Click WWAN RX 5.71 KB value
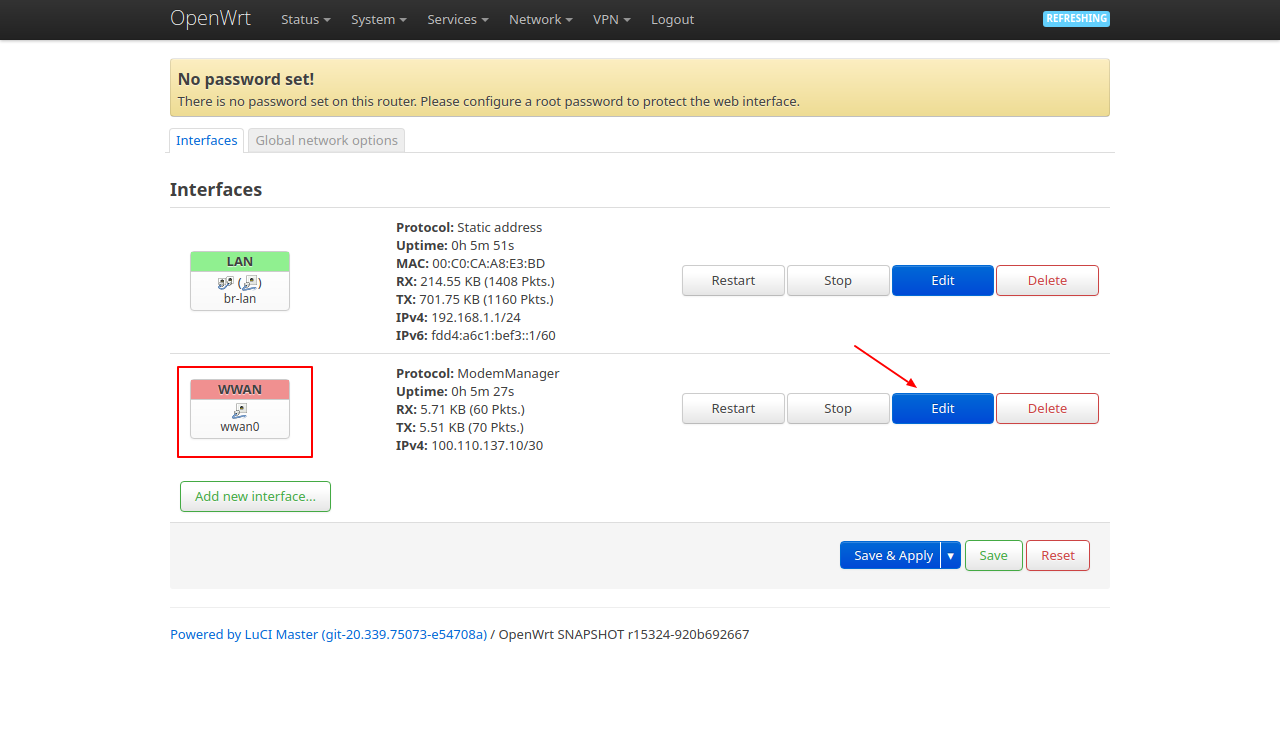This screenshot has height=747, width=1280. pos(472,410)
